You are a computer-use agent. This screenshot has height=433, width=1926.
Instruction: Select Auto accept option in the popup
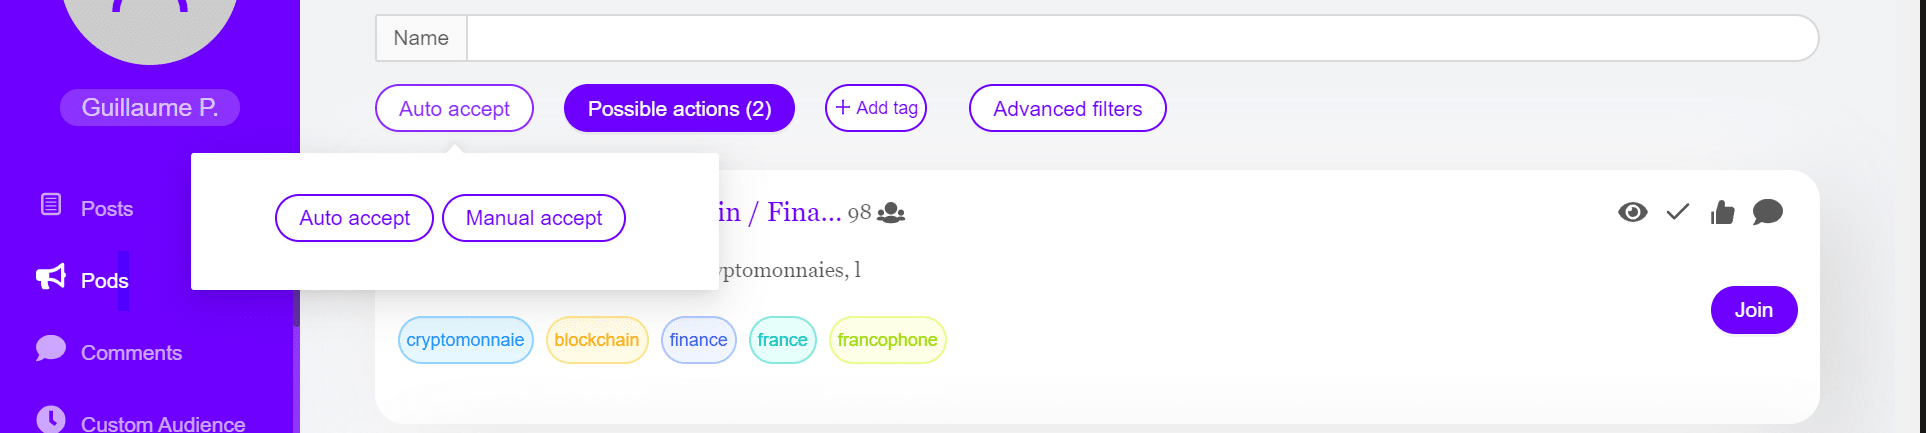[x=354, y=218]
